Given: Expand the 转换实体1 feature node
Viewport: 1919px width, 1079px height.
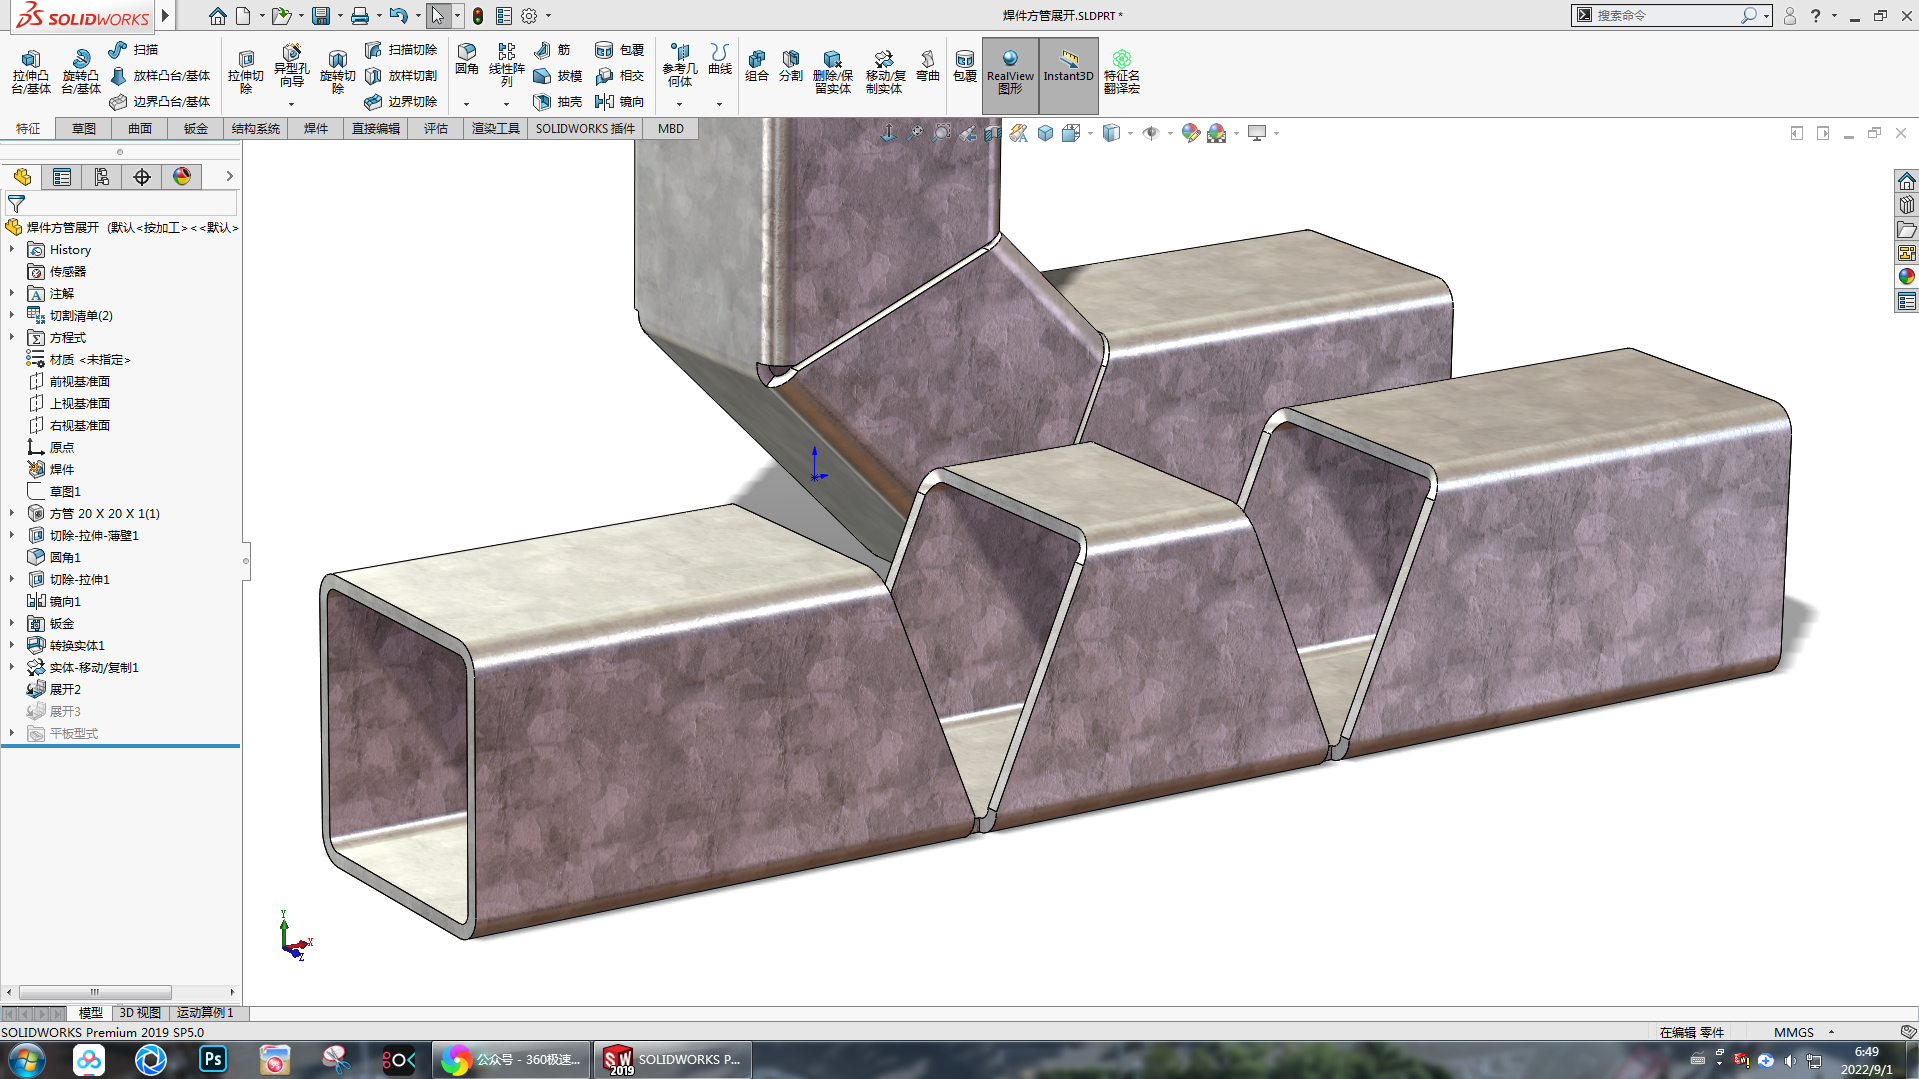Looking at the screenshot, I should (x=12, y=645).
